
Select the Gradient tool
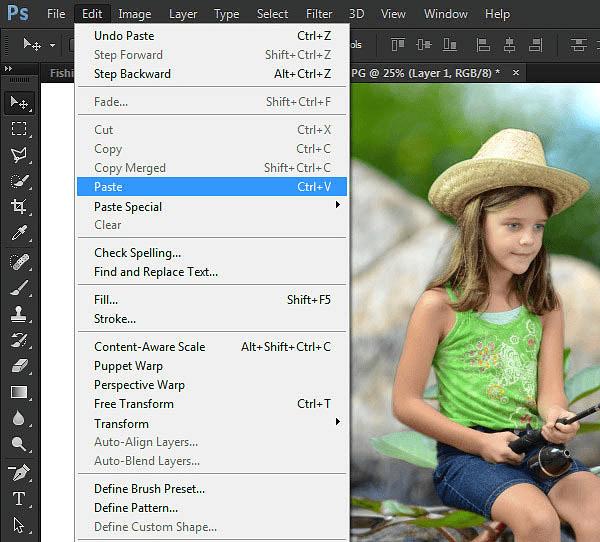(x=19, y=392)
